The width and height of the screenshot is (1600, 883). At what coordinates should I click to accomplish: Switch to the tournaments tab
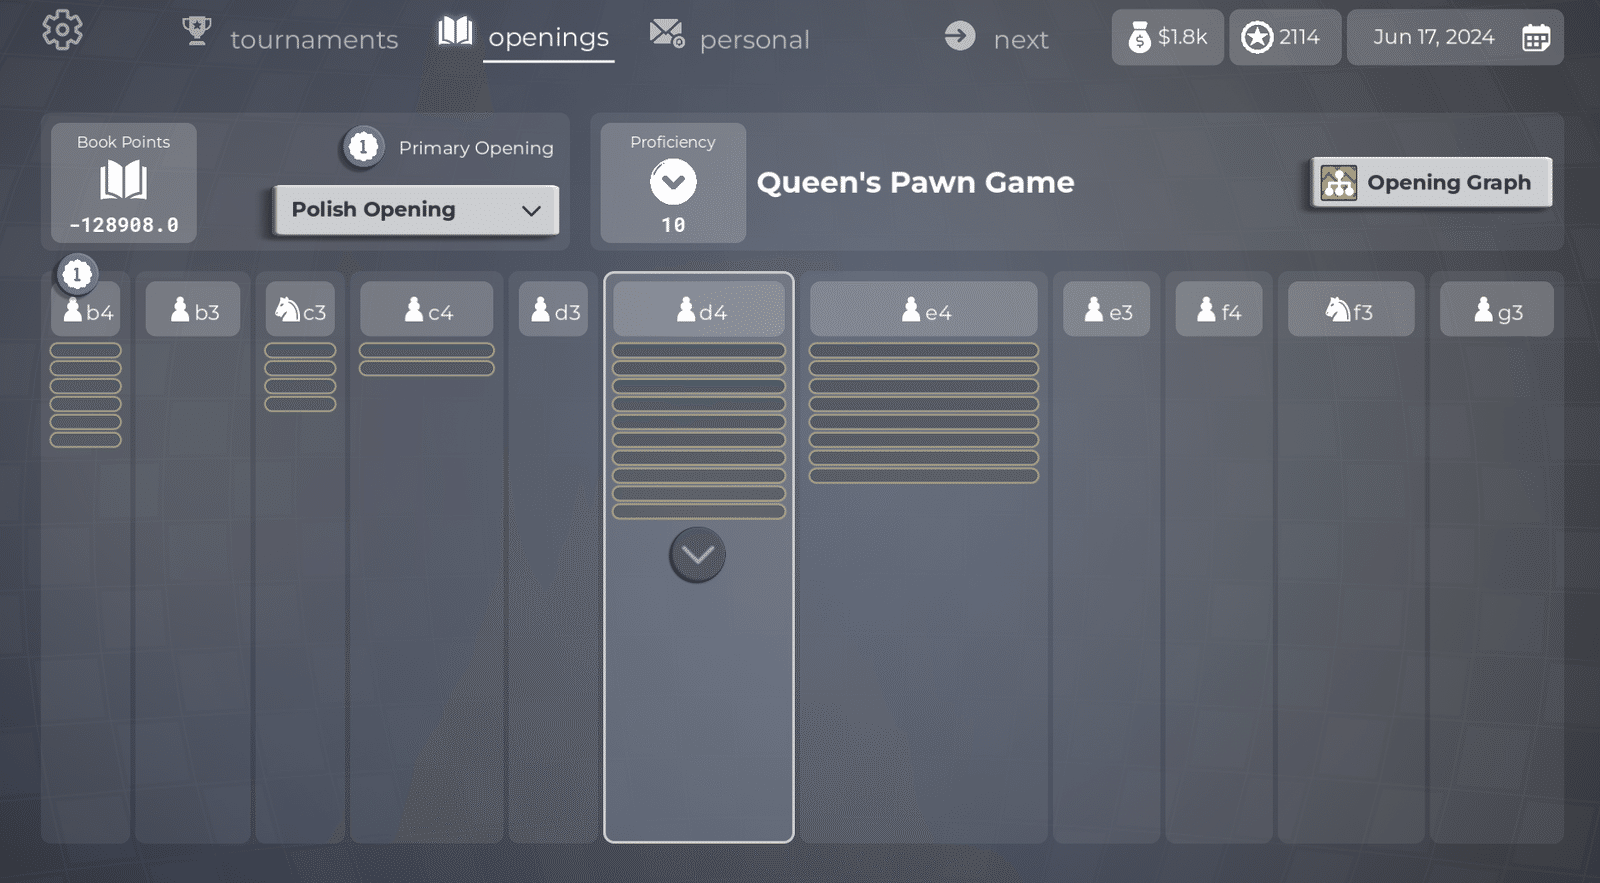point(314,39)
